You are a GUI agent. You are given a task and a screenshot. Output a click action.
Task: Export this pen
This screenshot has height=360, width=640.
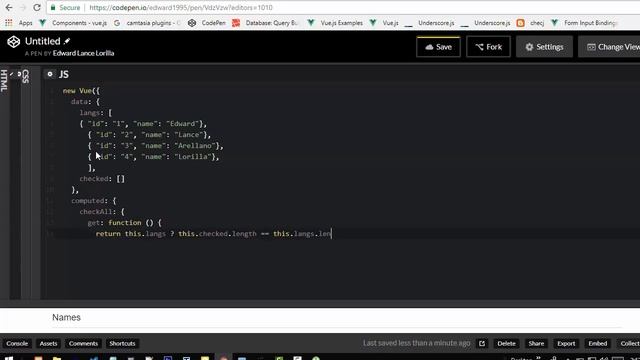pyautogui.click(x=566, y=344)
